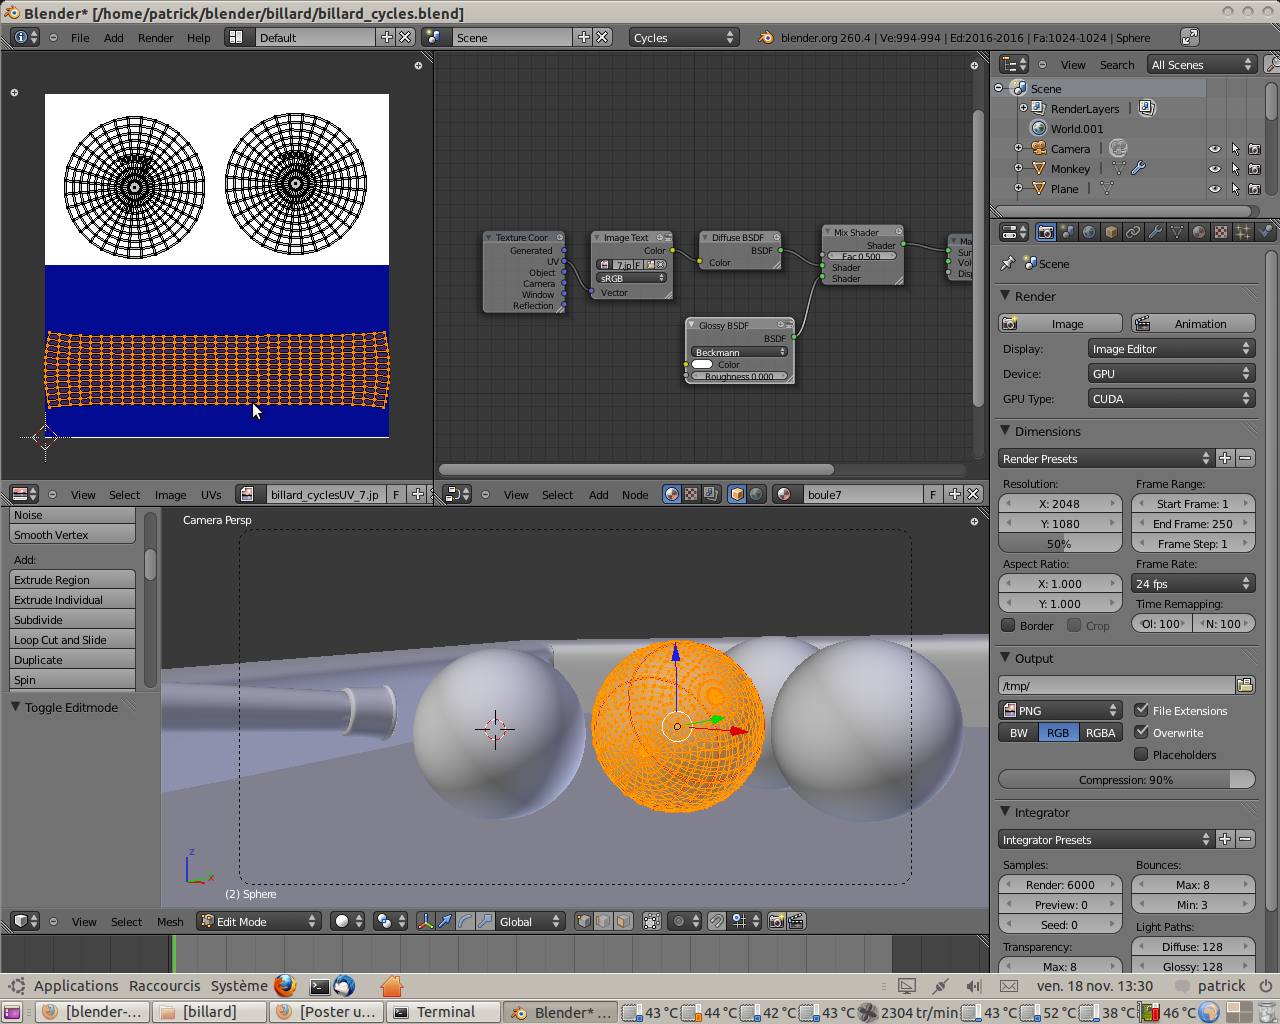Open the Material properties tab icon
The image size is (1280, 1024).
pyautogui.click(x=1199, y=232)
